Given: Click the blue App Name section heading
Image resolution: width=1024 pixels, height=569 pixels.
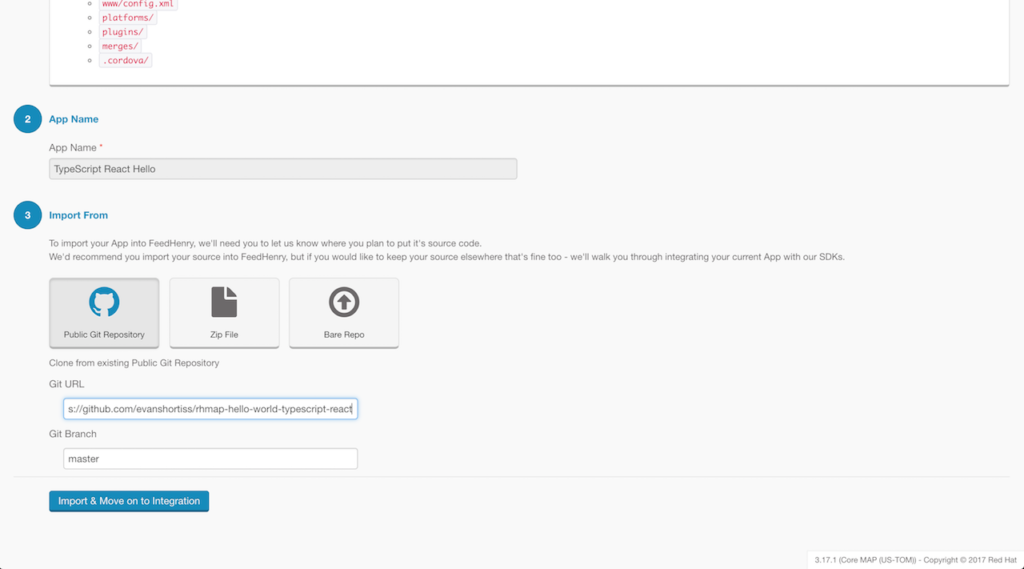Looking at the screenshot, I should click(x=74, y=119).
